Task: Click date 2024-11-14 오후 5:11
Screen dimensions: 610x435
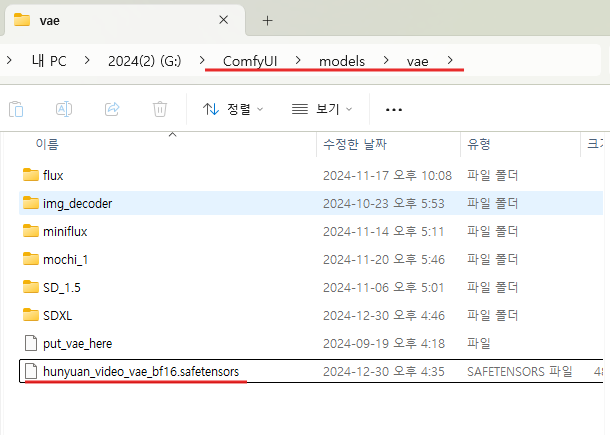Action: [384, 232]
